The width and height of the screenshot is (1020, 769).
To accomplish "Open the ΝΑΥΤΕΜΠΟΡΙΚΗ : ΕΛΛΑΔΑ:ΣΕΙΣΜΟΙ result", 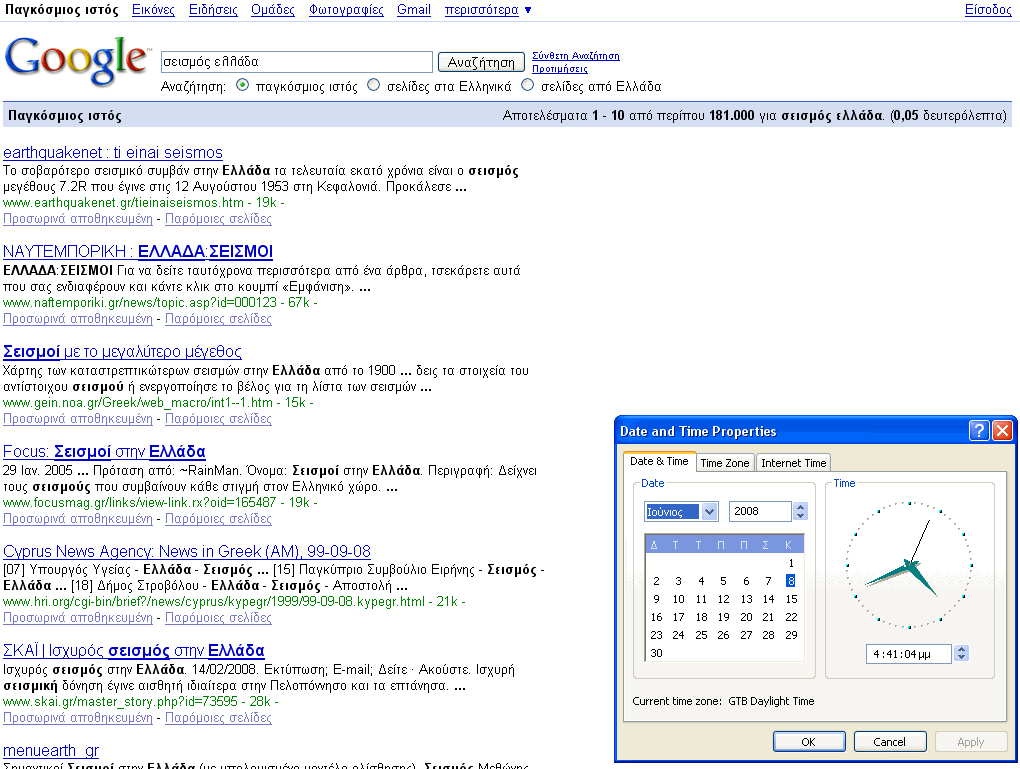I will click(x=138, y=251).
